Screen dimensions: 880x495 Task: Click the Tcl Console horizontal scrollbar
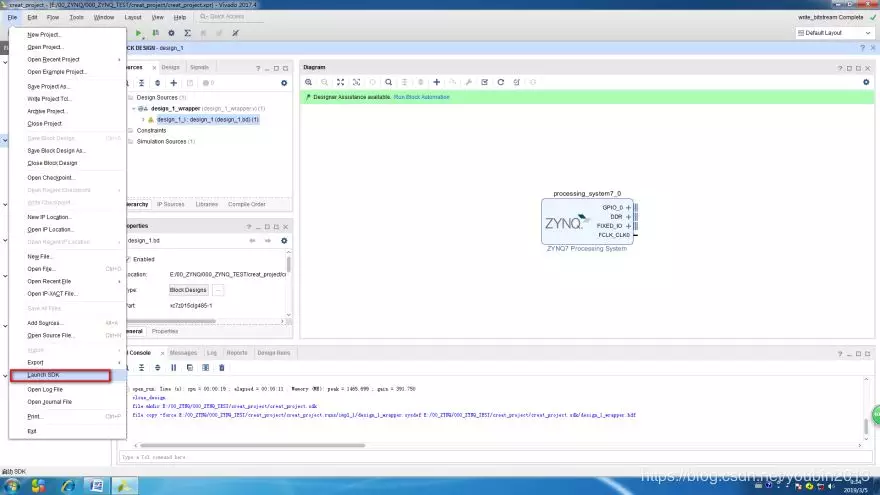tap(253, 446)
